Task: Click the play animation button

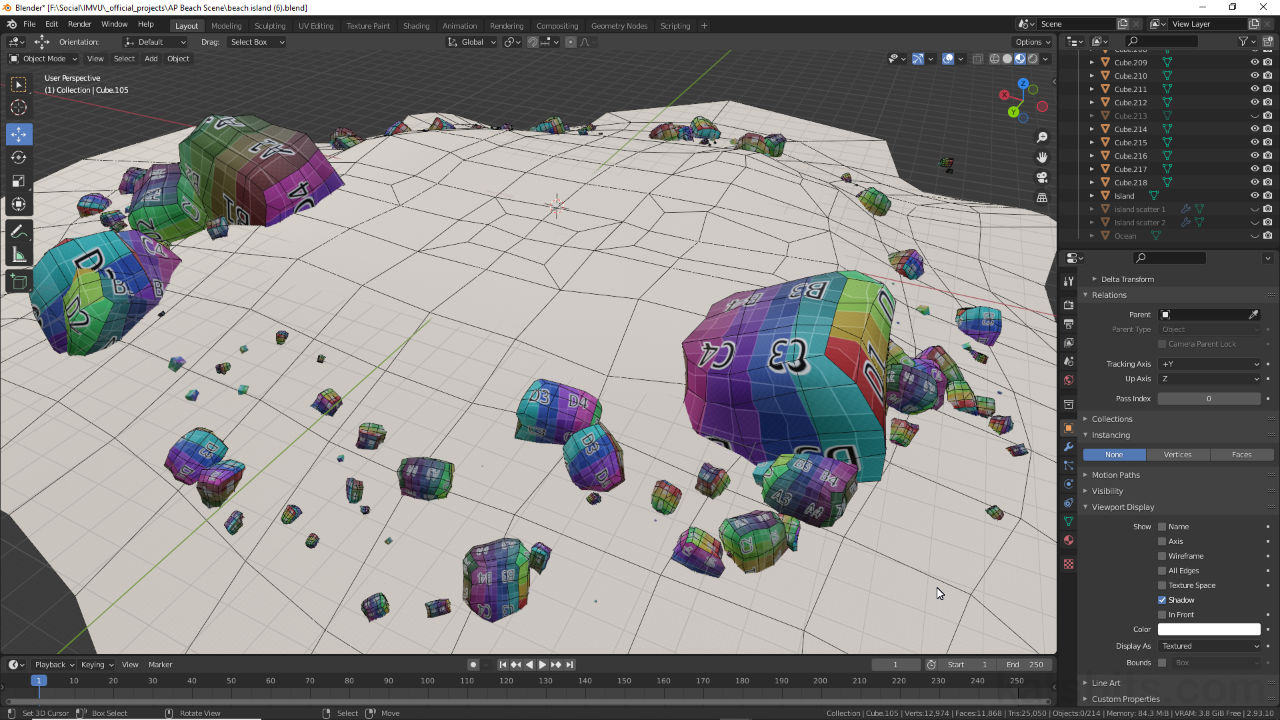Action: pos(542,664)
